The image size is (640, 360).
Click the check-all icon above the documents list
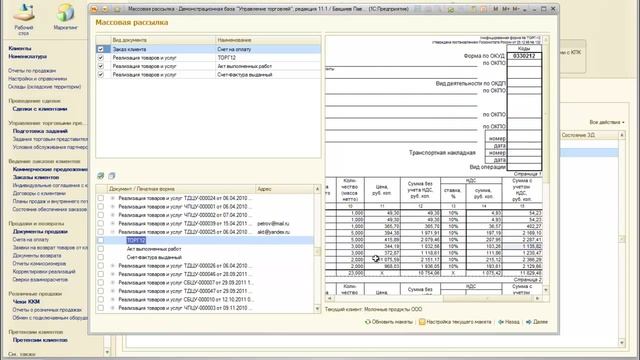click(101, 176)
